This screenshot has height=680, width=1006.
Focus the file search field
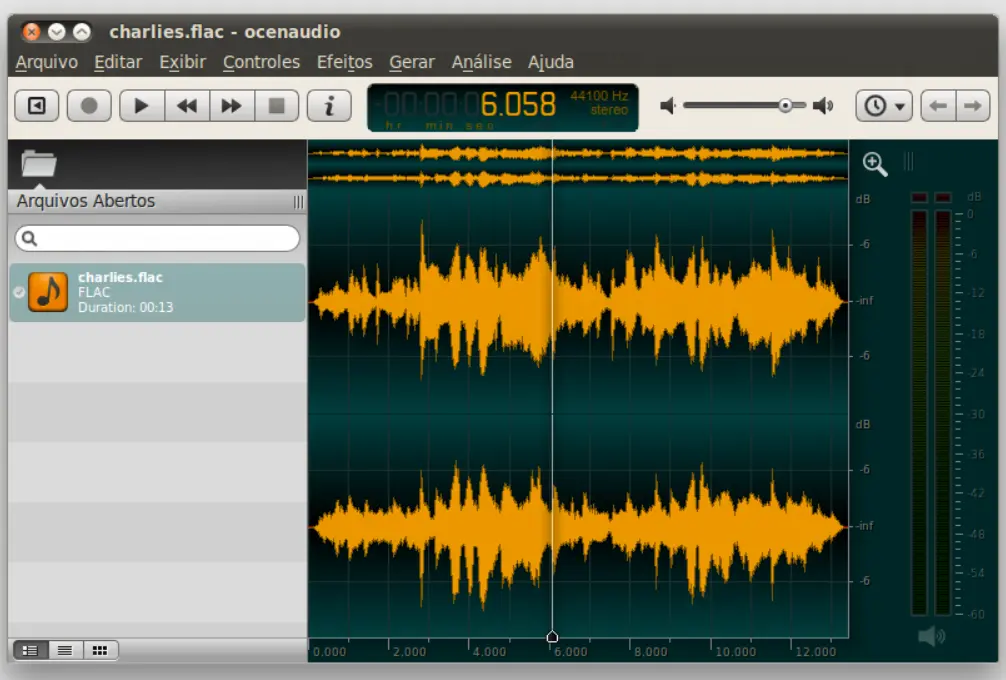(x=157, y=239)
